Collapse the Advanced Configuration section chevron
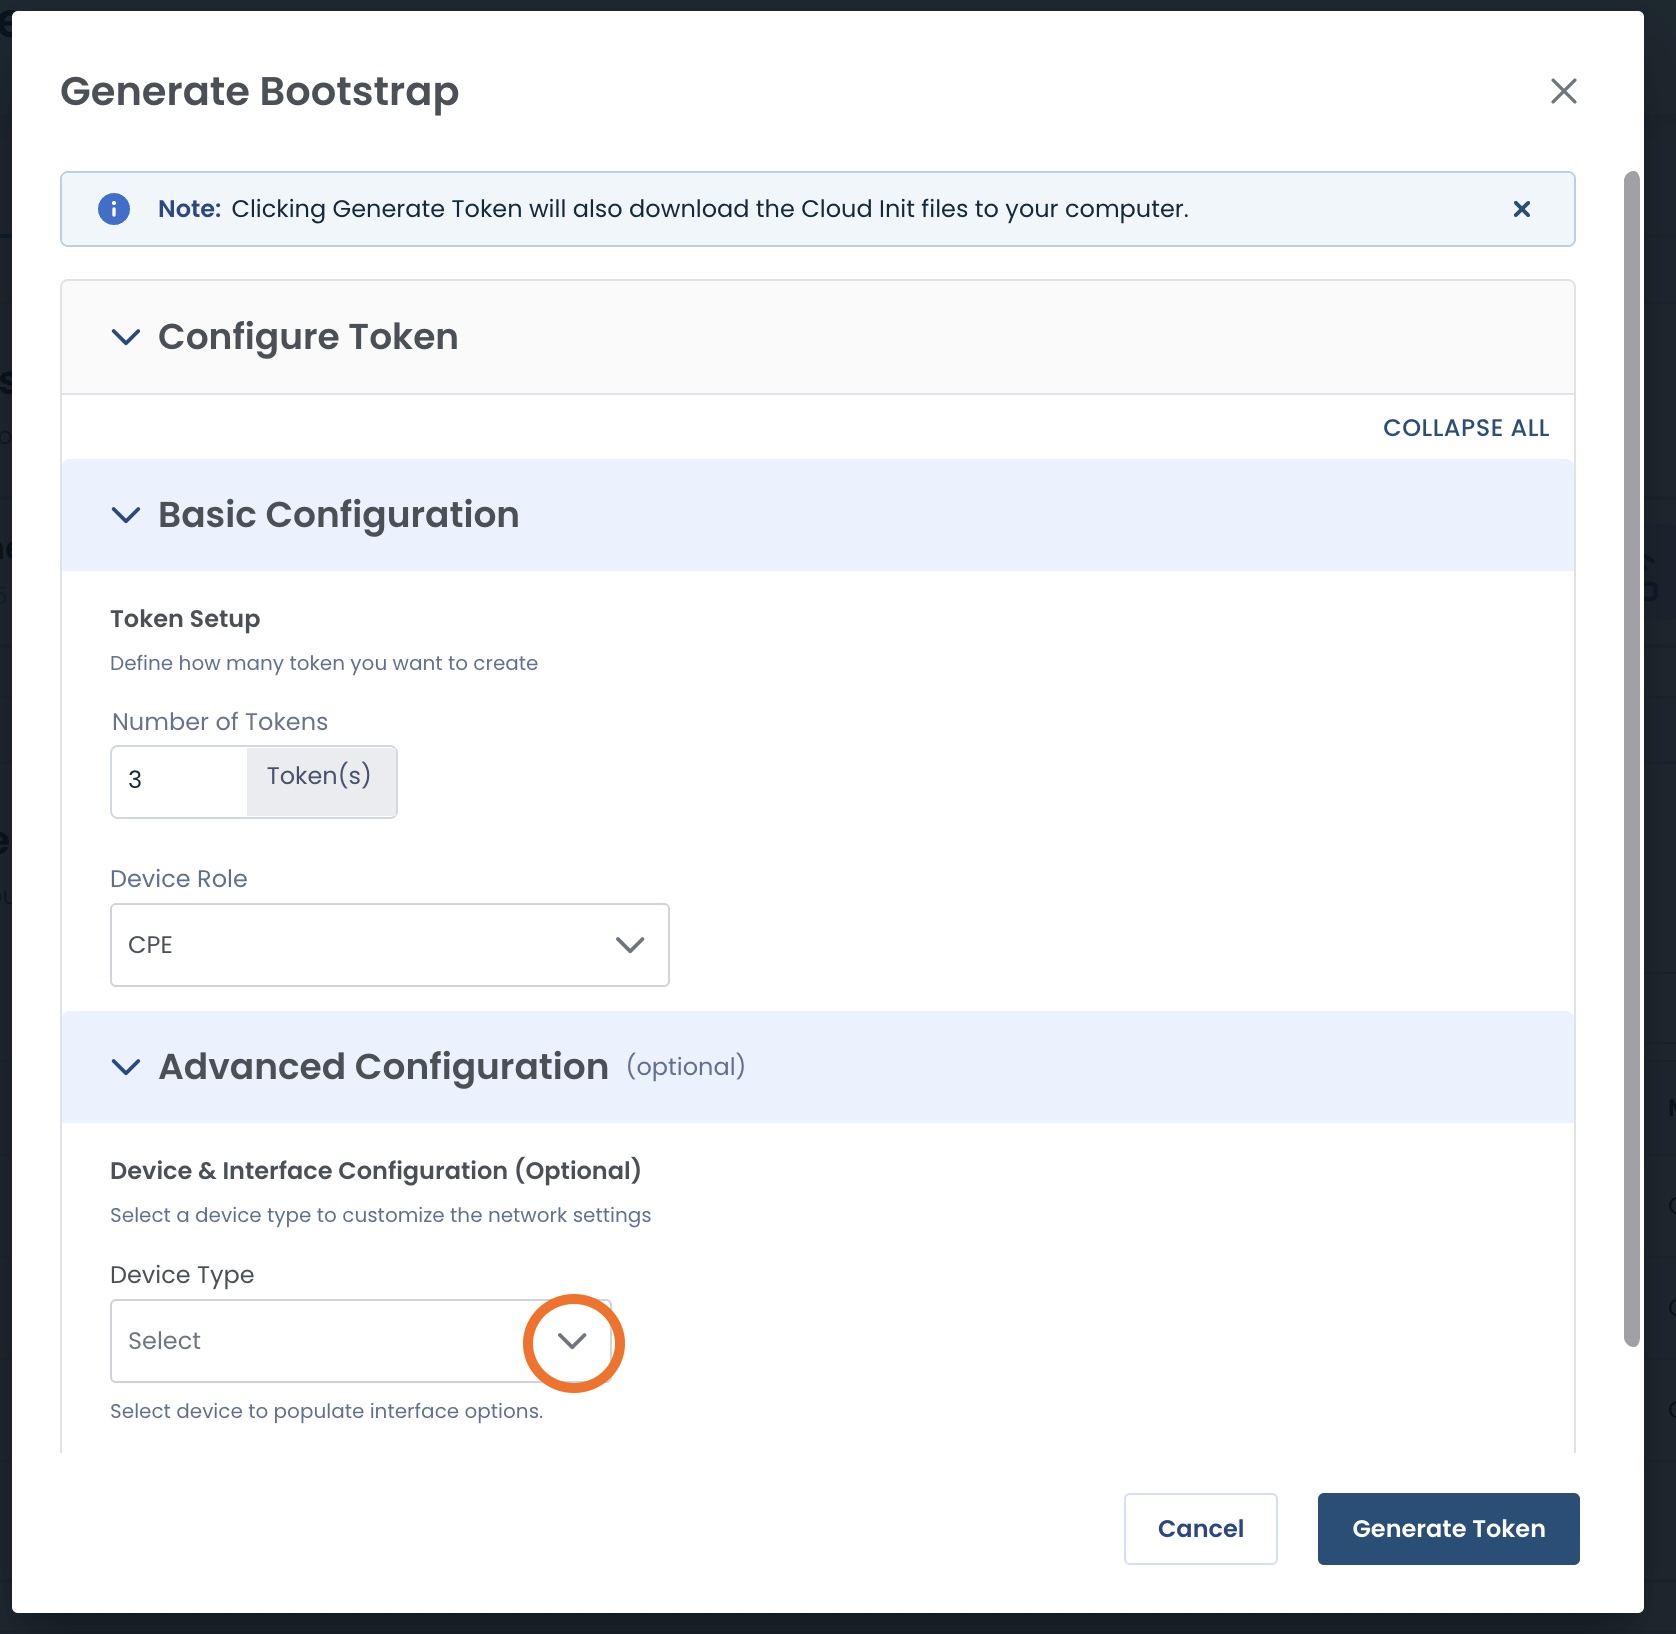 click(x=126, y=1067)
